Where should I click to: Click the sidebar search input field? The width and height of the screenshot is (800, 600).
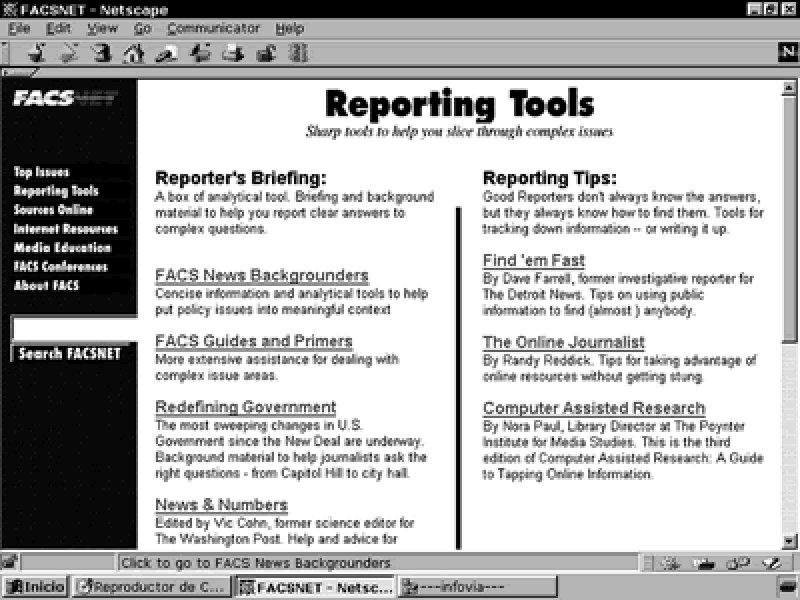click(74, 329)
